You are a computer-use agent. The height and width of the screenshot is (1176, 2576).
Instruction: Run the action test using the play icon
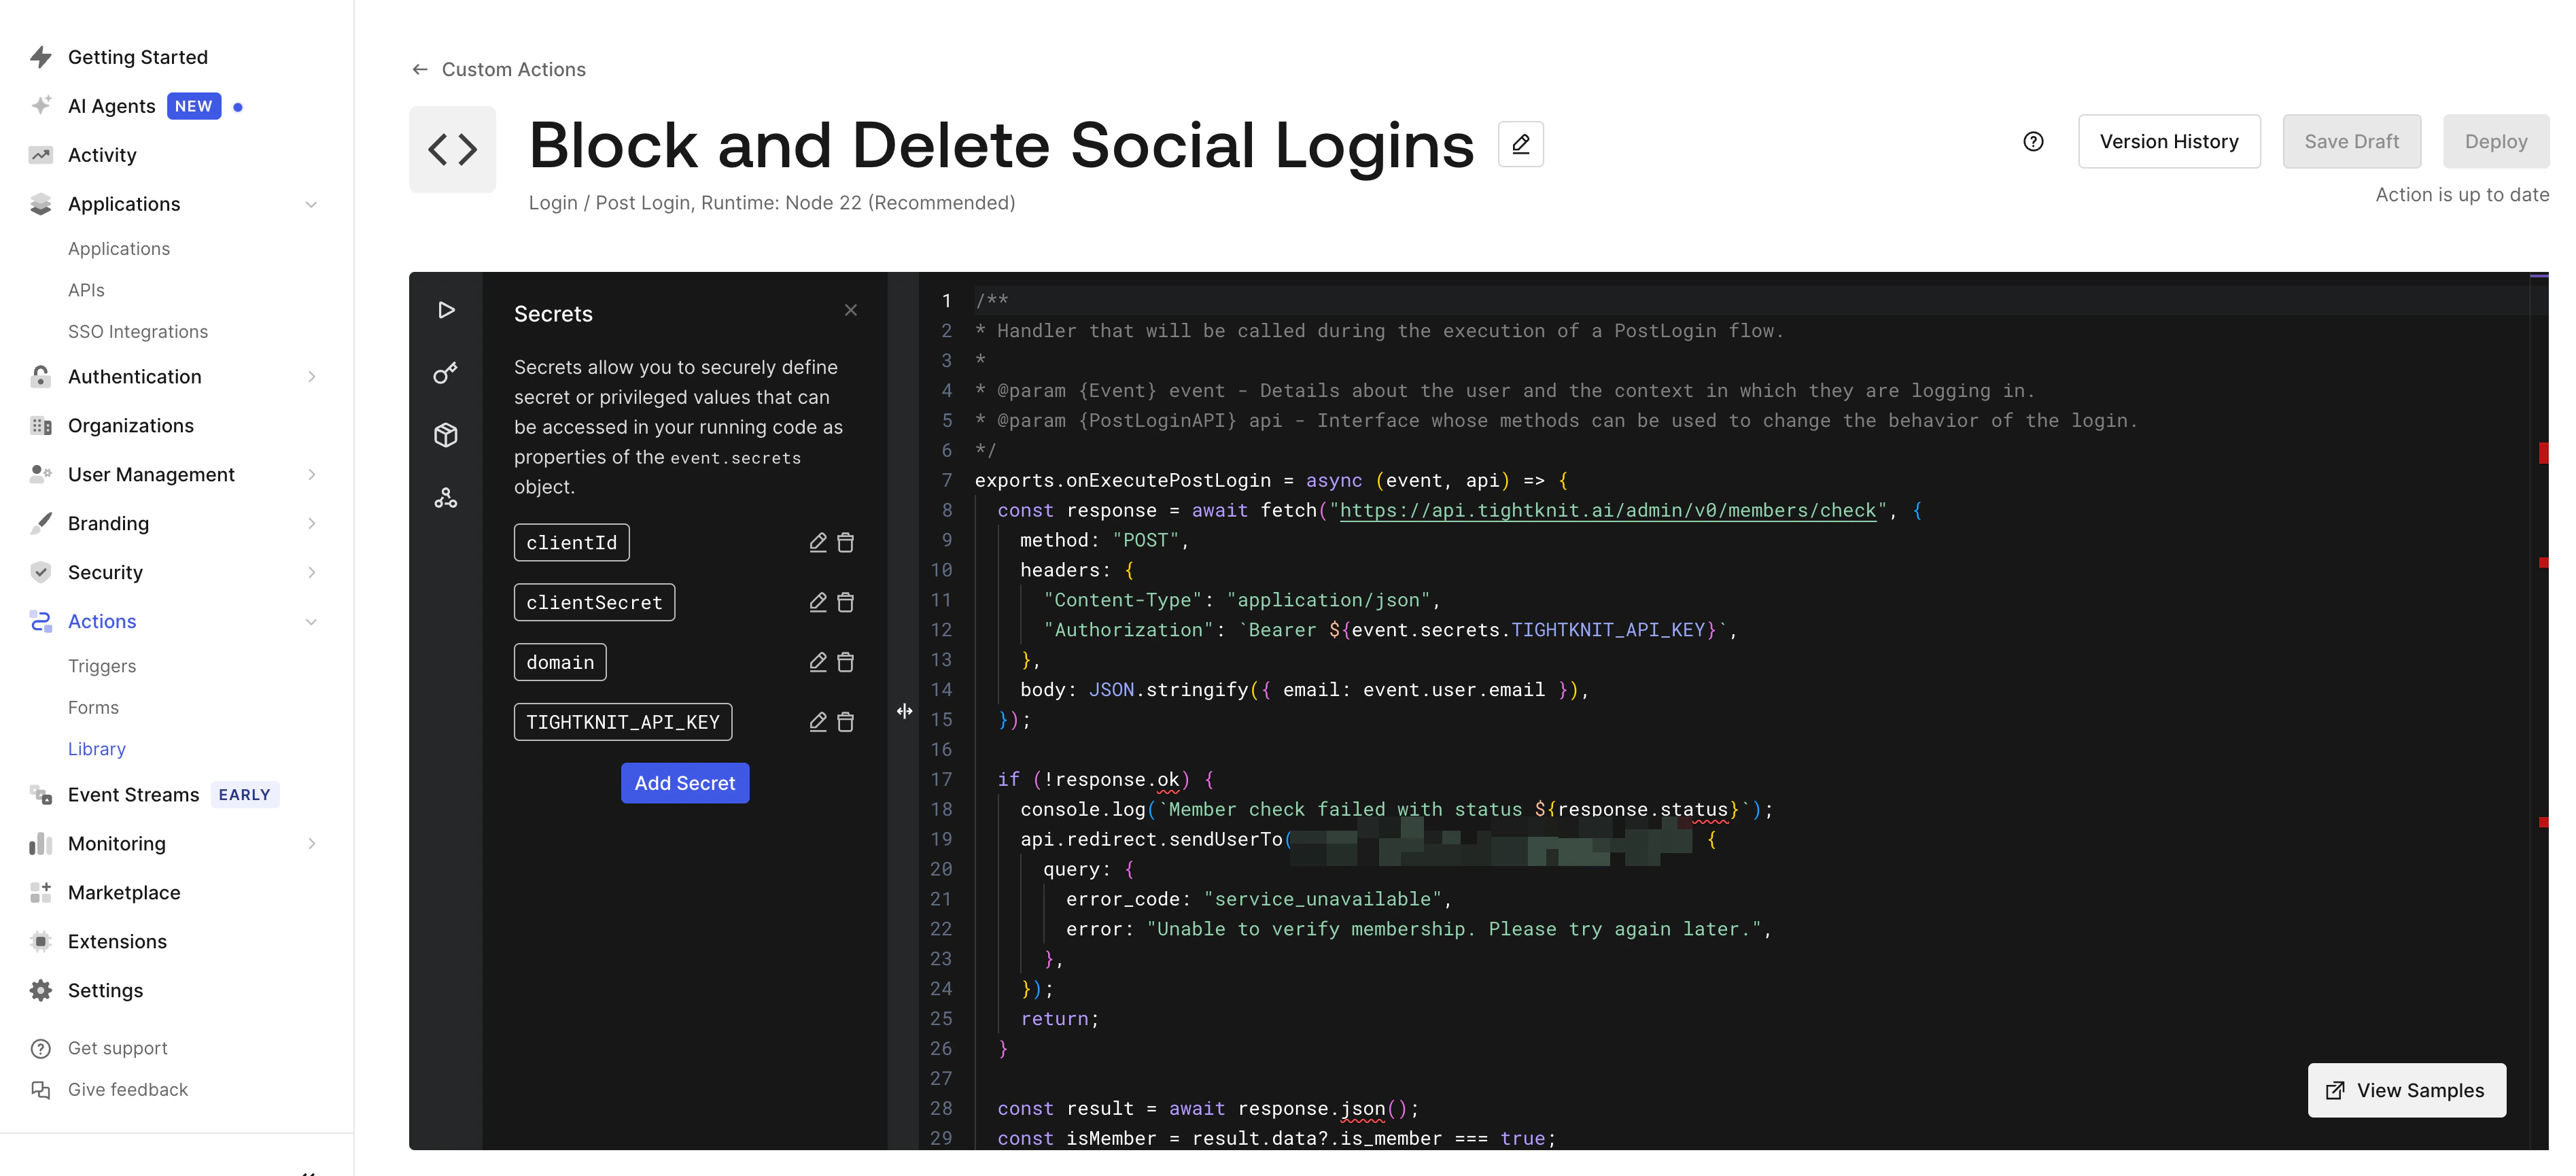pos(446,309)
